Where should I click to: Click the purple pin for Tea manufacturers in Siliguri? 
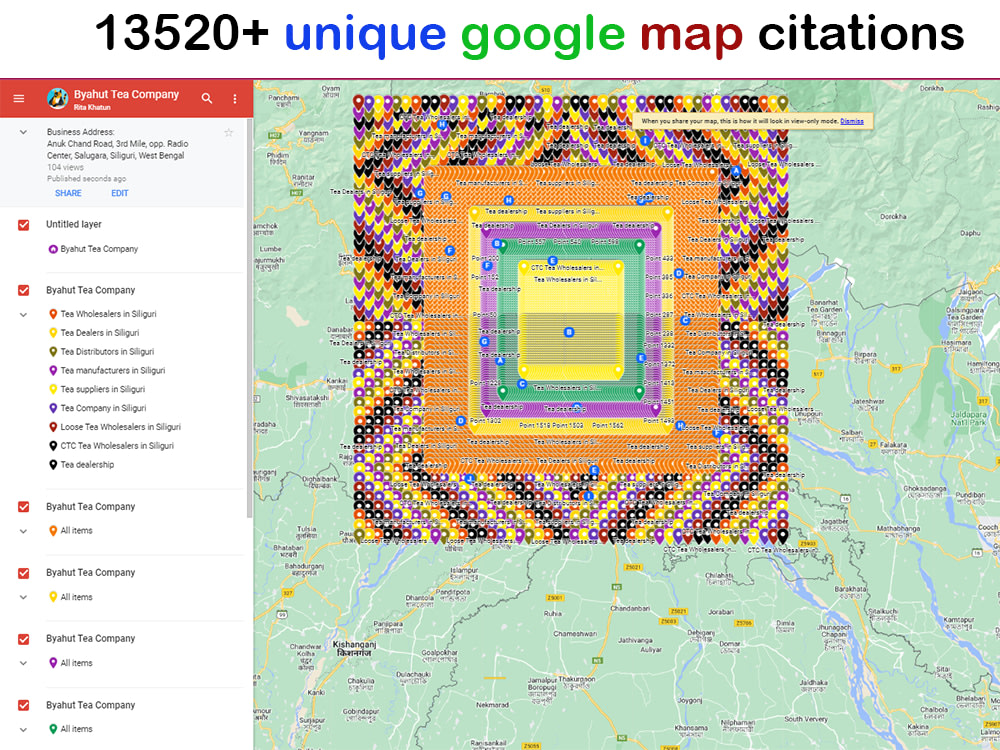tap(54, 370)
